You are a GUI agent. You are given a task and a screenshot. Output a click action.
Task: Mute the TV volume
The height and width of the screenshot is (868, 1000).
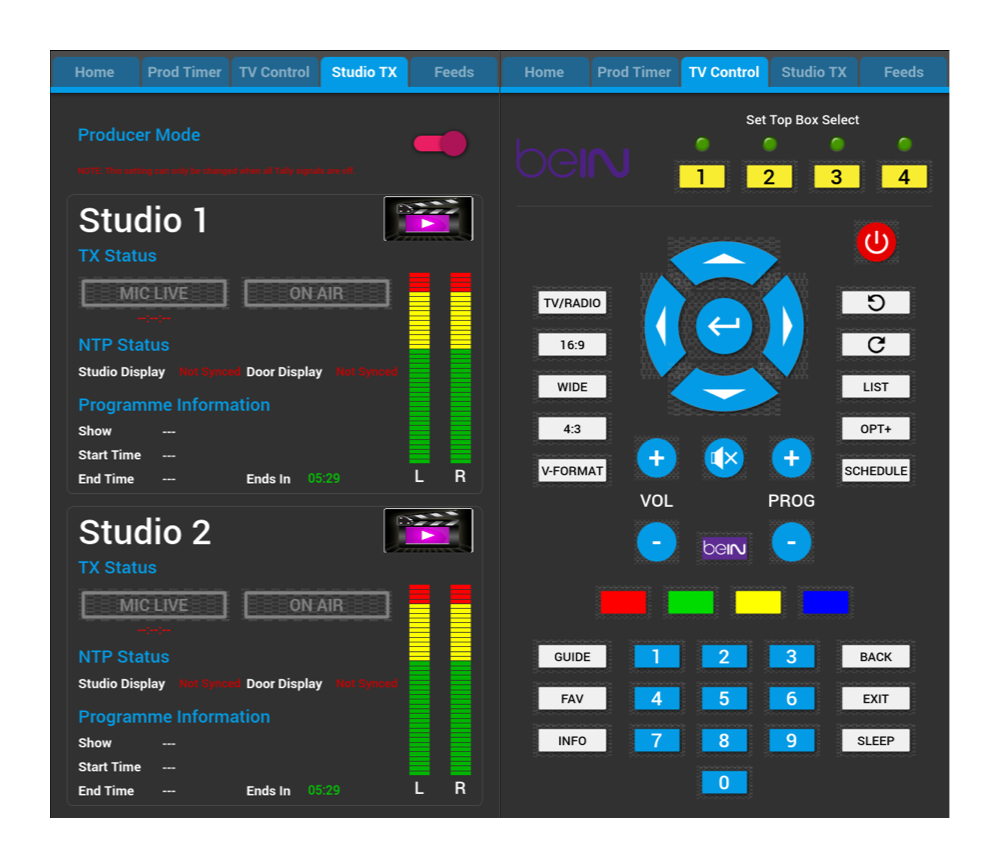(723, 458)
